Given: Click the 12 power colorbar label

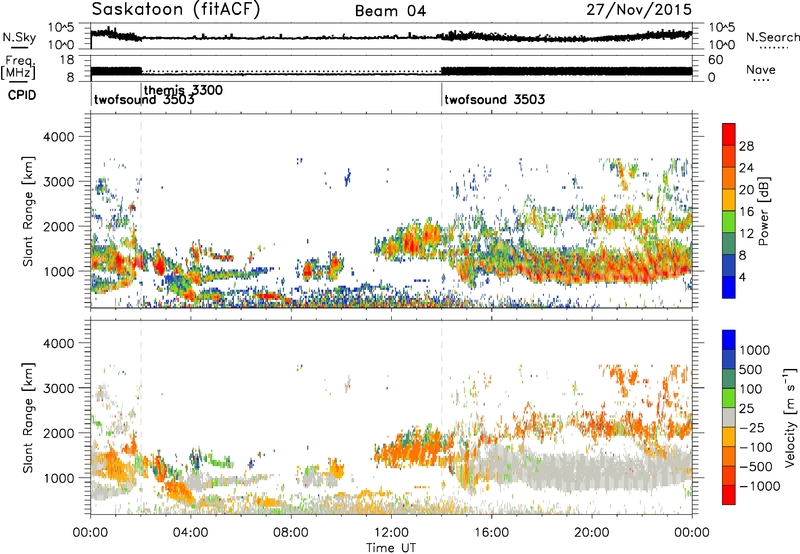Looking at the screenshot, I should pos(746,234).
